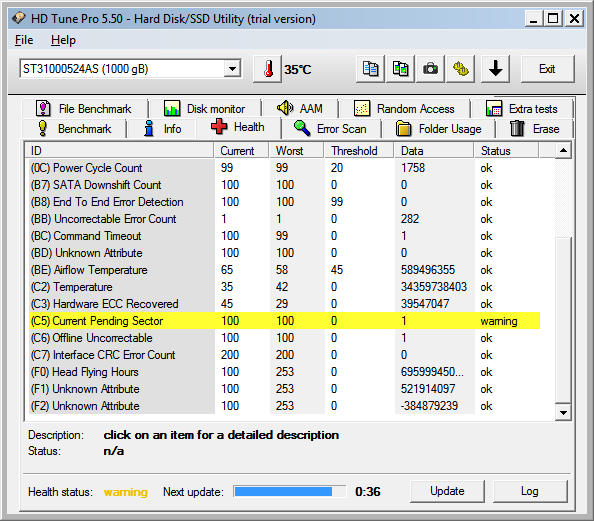The width and height of the screenshot is (594, 521).
Task: Click the Current column header
Action: tap(241, 151)
